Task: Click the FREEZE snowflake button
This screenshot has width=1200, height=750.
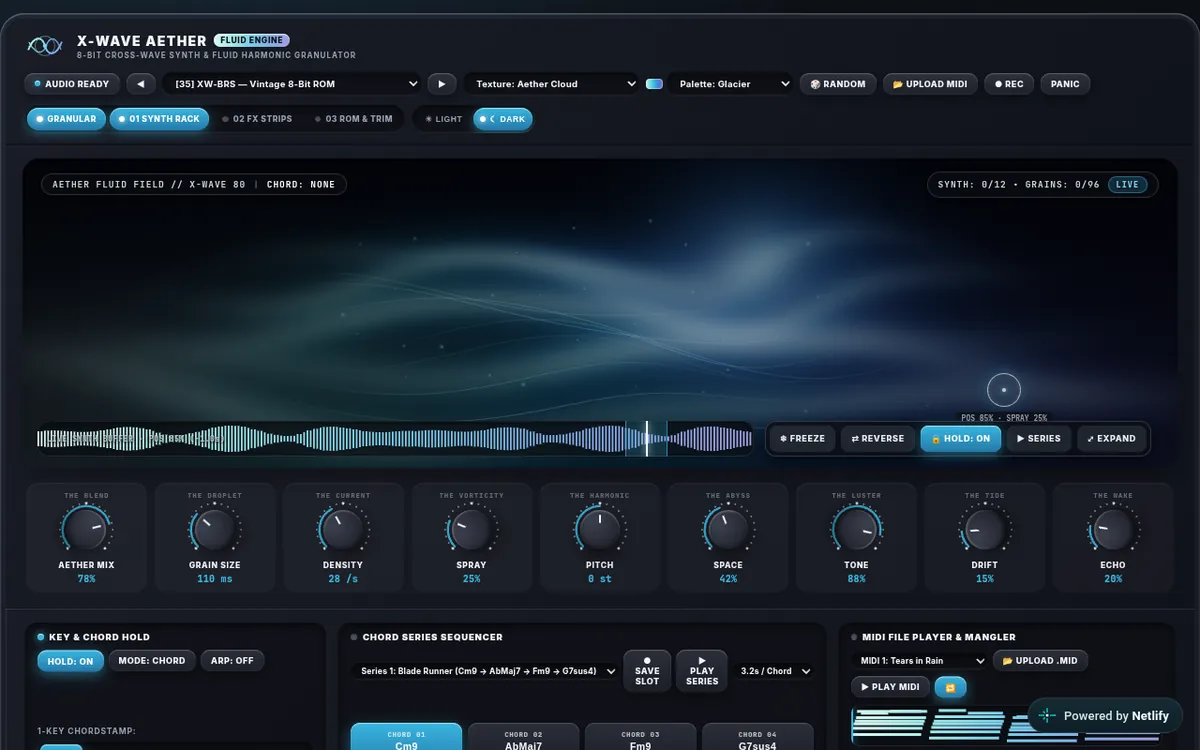Action: coord(802,438)
